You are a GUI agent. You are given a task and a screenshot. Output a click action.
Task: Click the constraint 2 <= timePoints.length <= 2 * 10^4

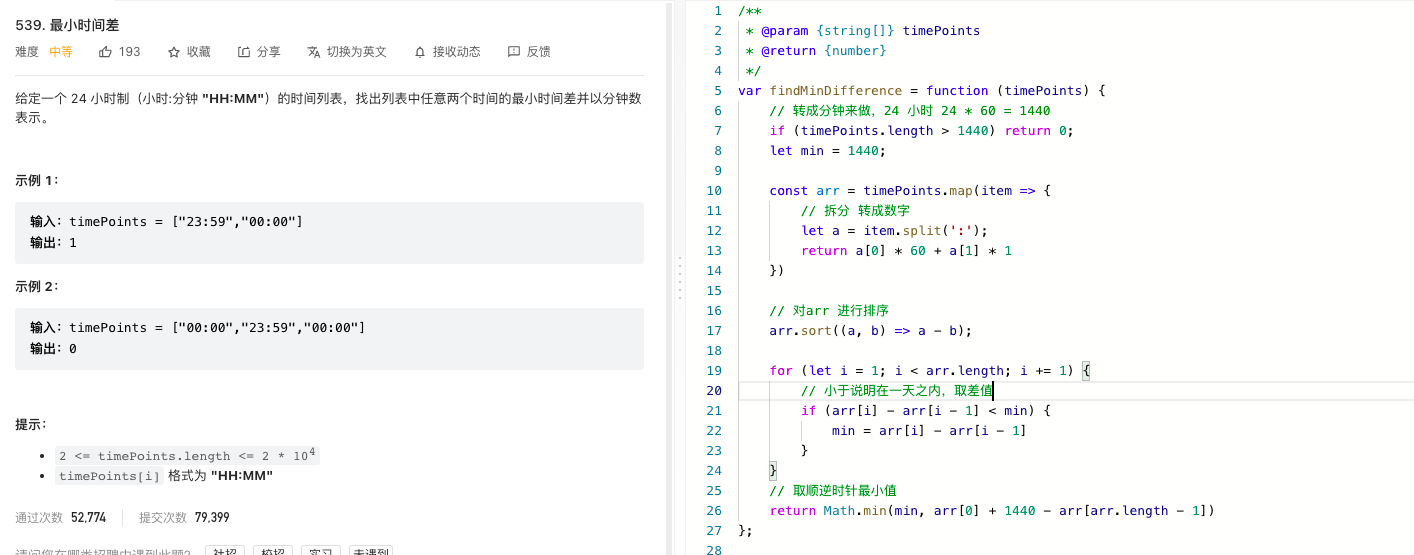click(x=187, y=455)
